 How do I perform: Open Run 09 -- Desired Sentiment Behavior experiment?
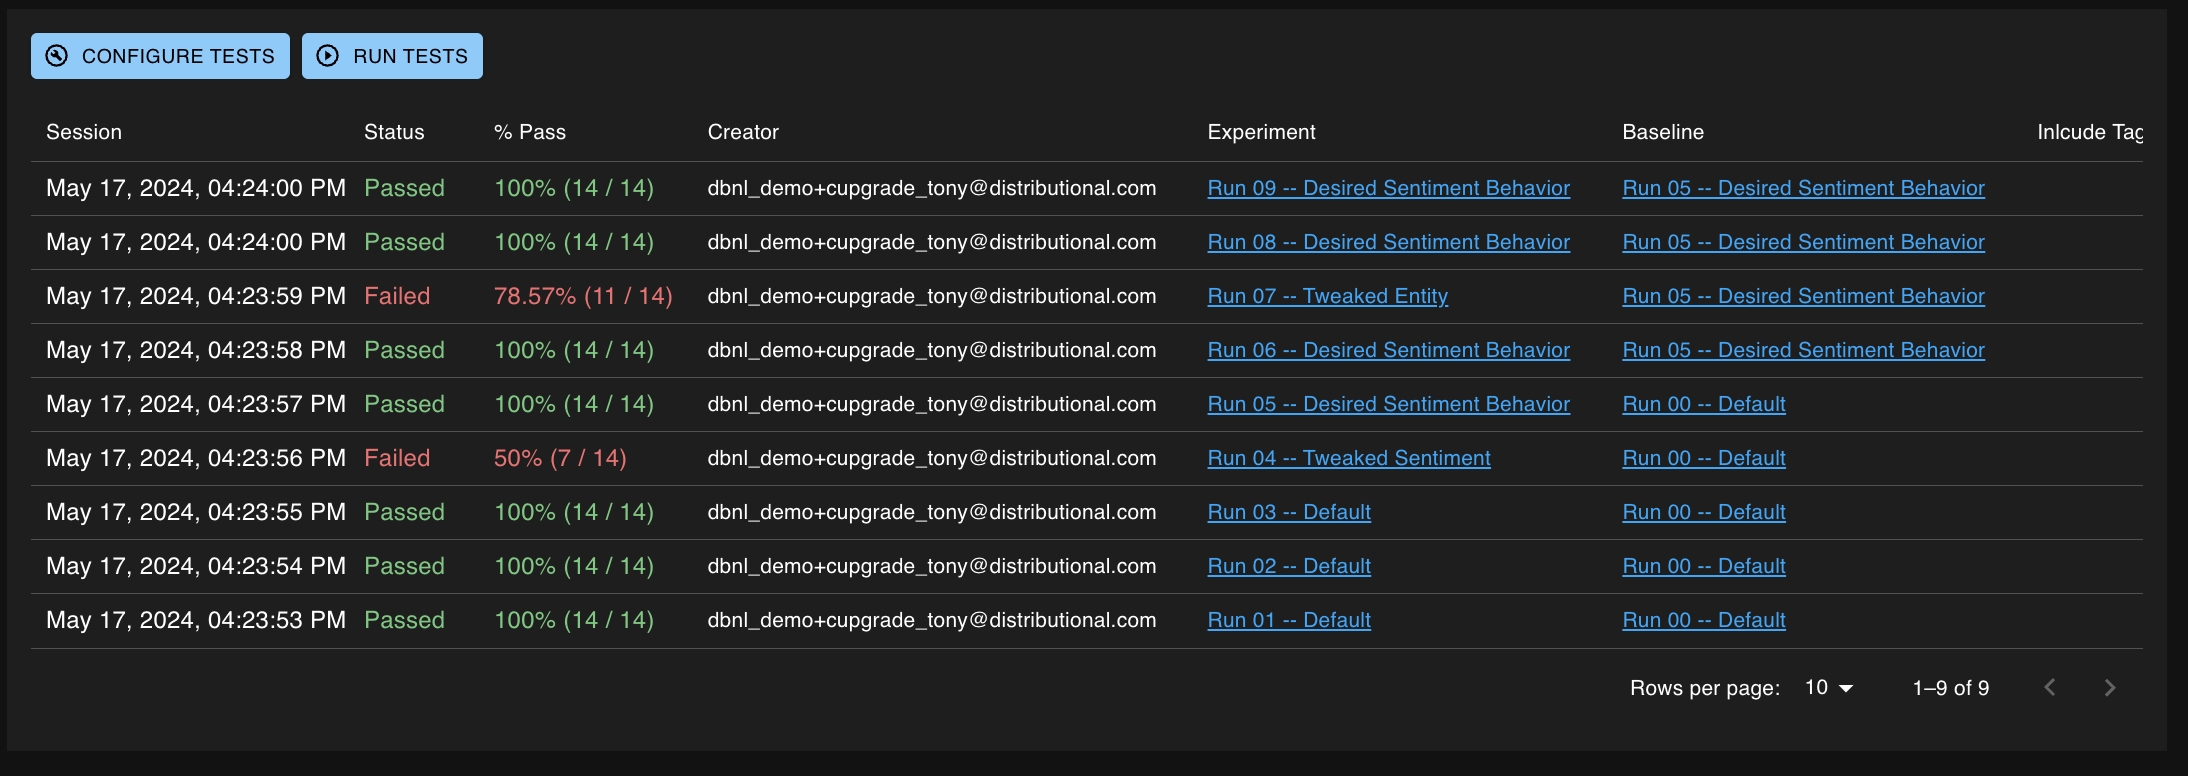tap(1388, 188)
